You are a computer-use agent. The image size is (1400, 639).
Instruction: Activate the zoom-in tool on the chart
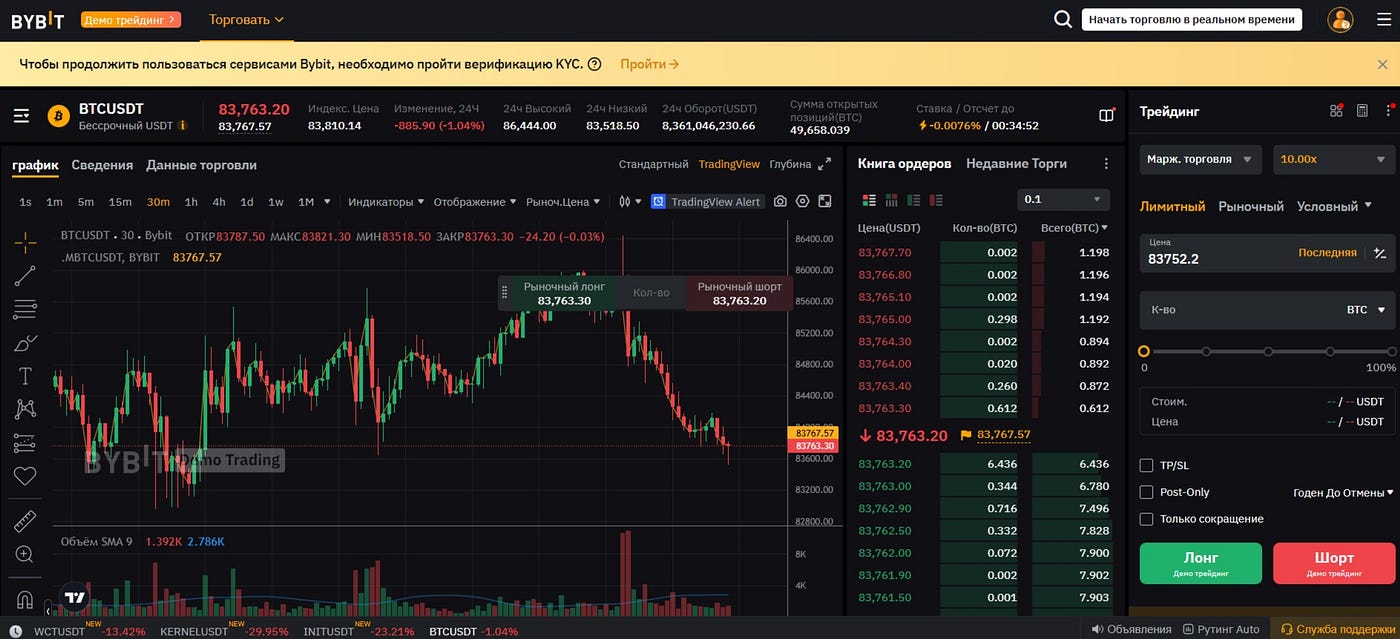(x=24, y=553)
